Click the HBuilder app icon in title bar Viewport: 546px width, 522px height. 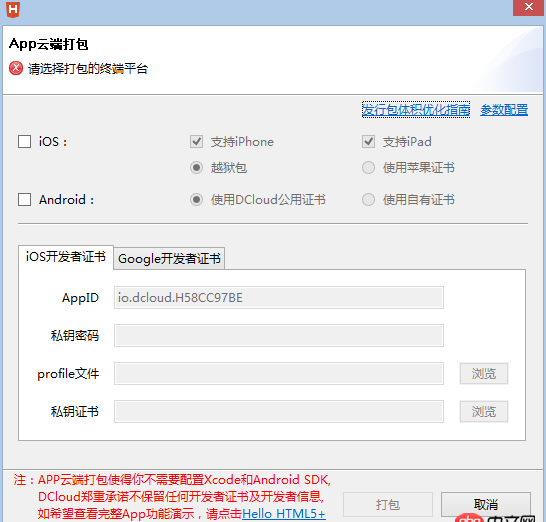(x=13, y=9)
